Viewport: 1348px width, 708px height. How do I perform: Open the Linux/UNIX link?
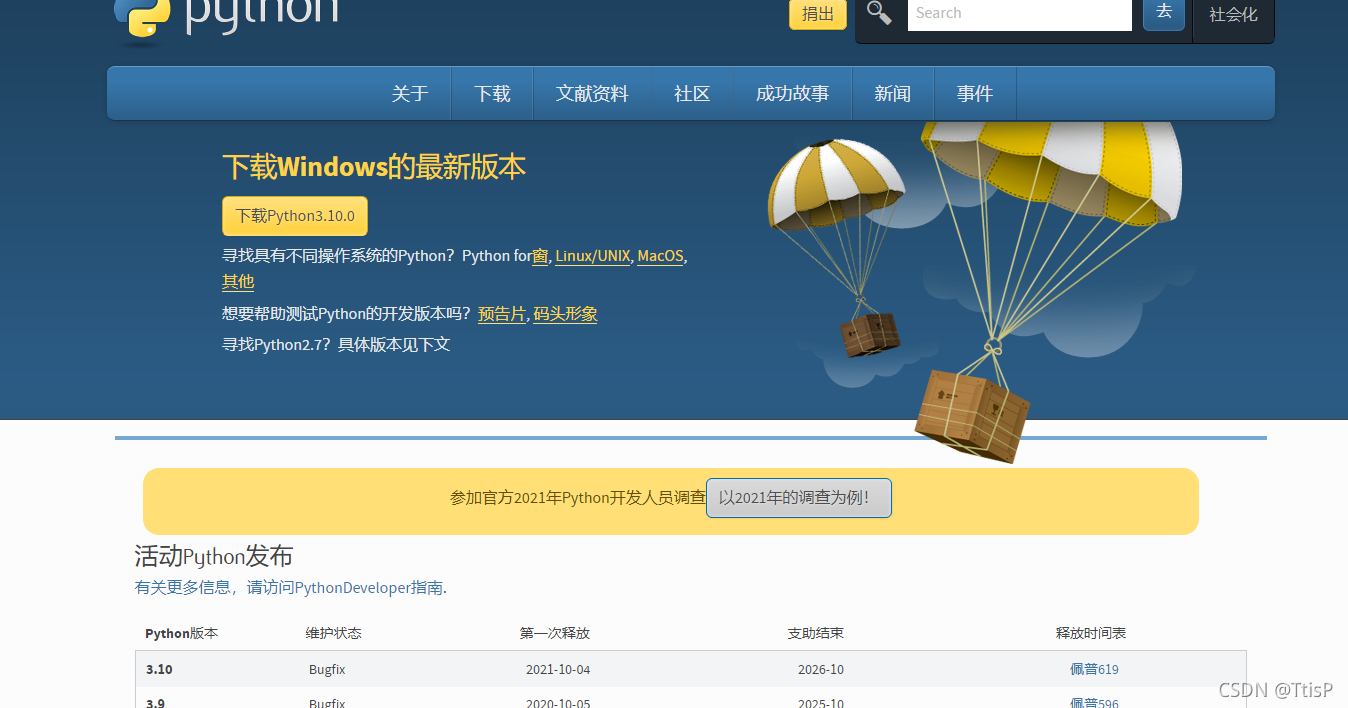tap(593, 256)
